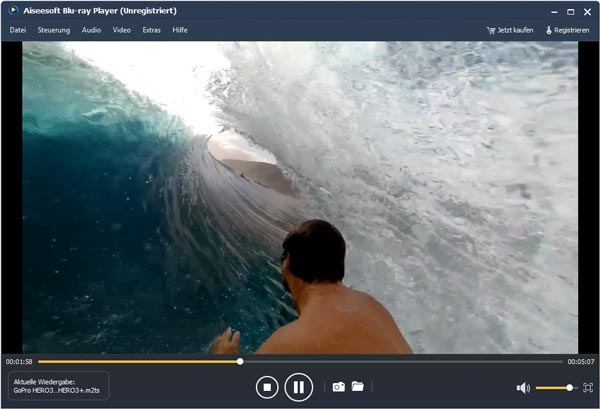Screen dimensions: 600x409
Task: Open the Hilfe menu
Action: tap(180, 30)
